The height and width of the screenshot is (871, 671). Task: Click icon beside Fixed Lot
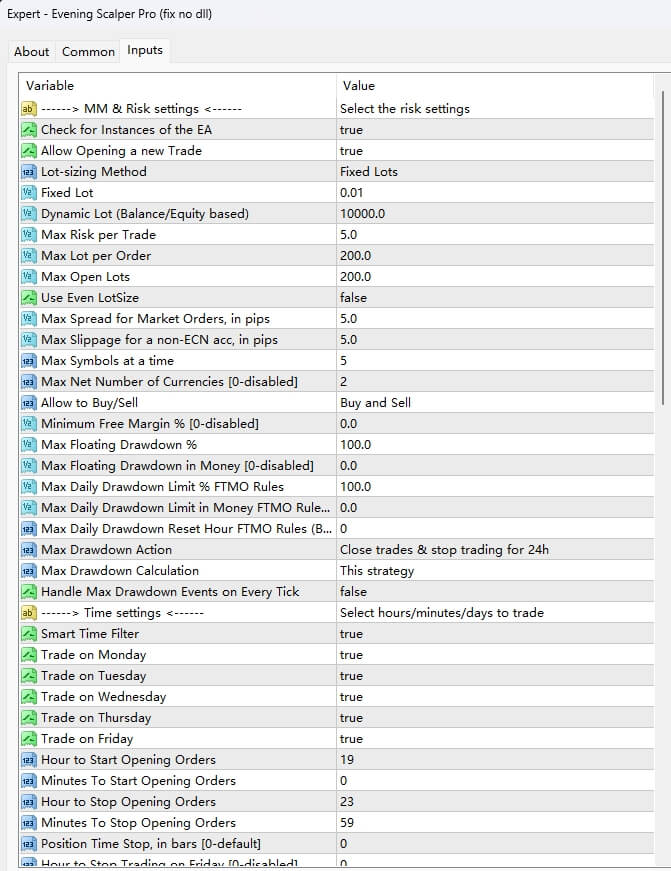click(28, 193)
